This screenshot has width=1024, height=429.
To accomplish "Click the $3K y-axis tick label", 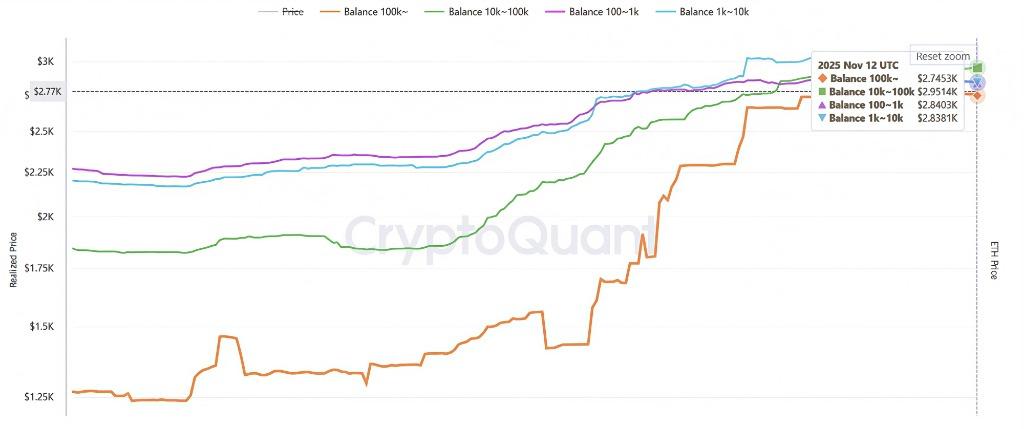I will [46, 62].
